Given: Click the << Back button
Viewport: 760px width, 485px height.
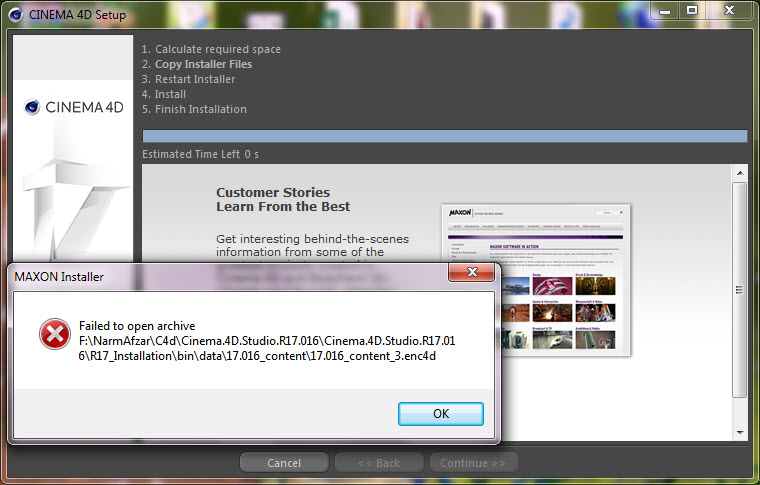Looking at the screenshot, I should click(379, 463).
